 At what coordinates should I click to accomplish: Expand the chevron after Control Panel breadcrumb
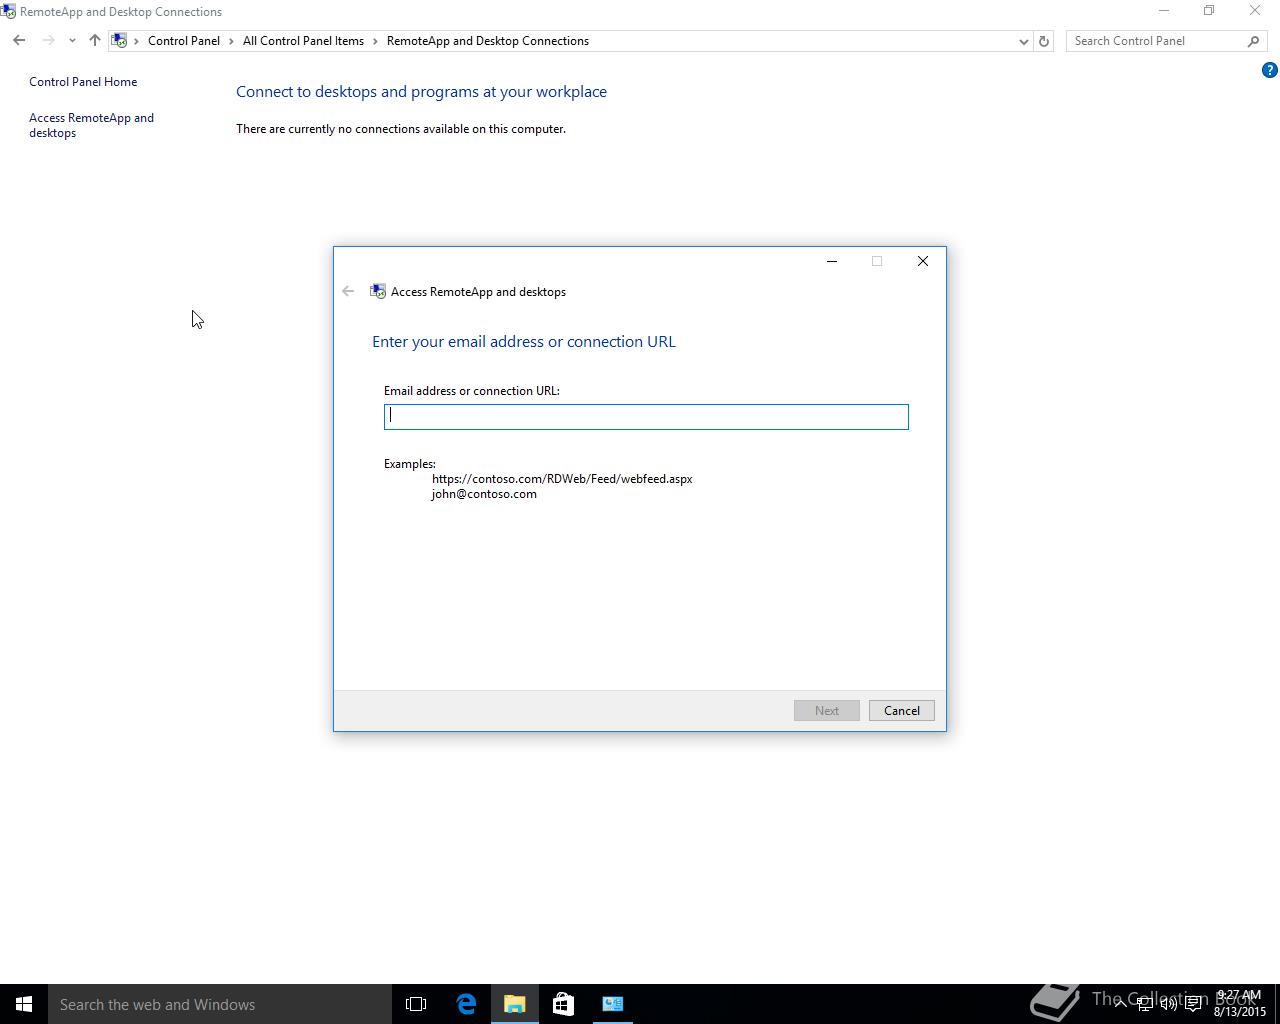[x=231, y=41]
